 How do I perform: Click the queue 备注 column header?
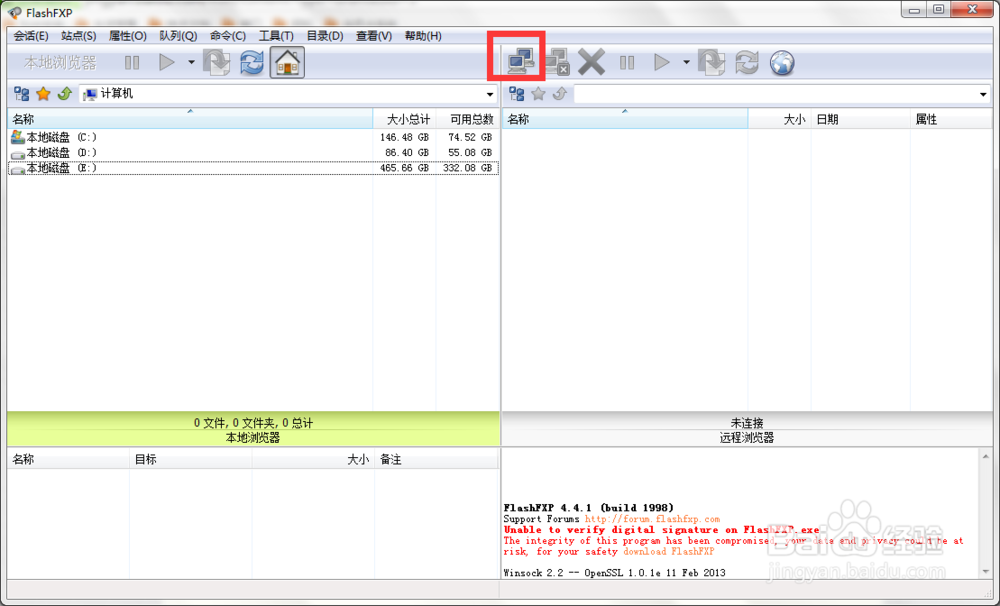coord(436,459)
